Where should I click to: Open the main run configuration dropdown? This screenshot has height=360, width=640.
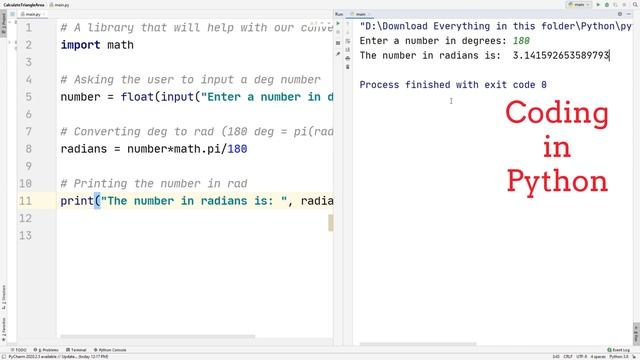579,4
